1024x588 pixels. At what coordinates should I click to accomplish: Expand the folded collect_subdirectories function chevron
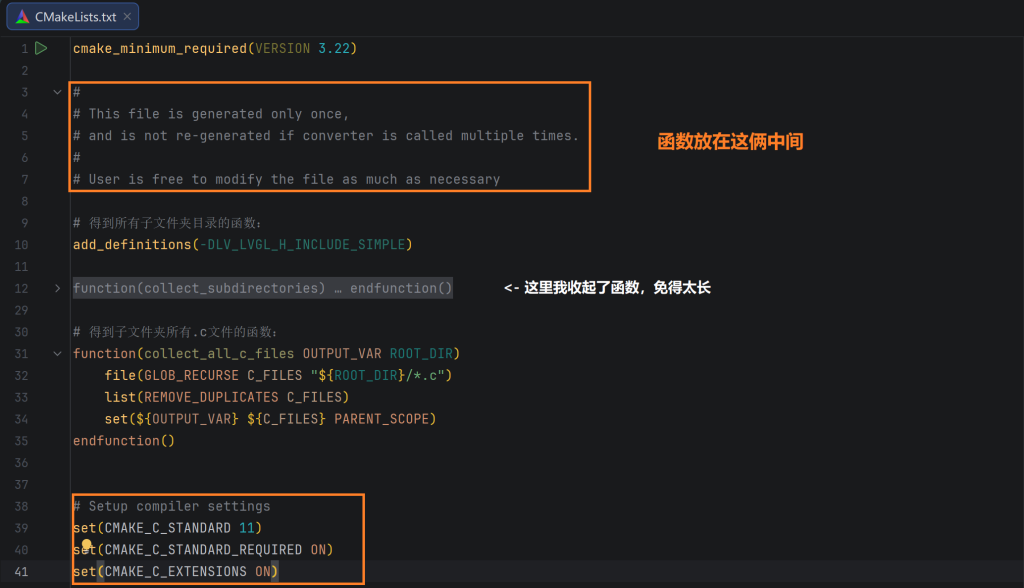point(57,288)
